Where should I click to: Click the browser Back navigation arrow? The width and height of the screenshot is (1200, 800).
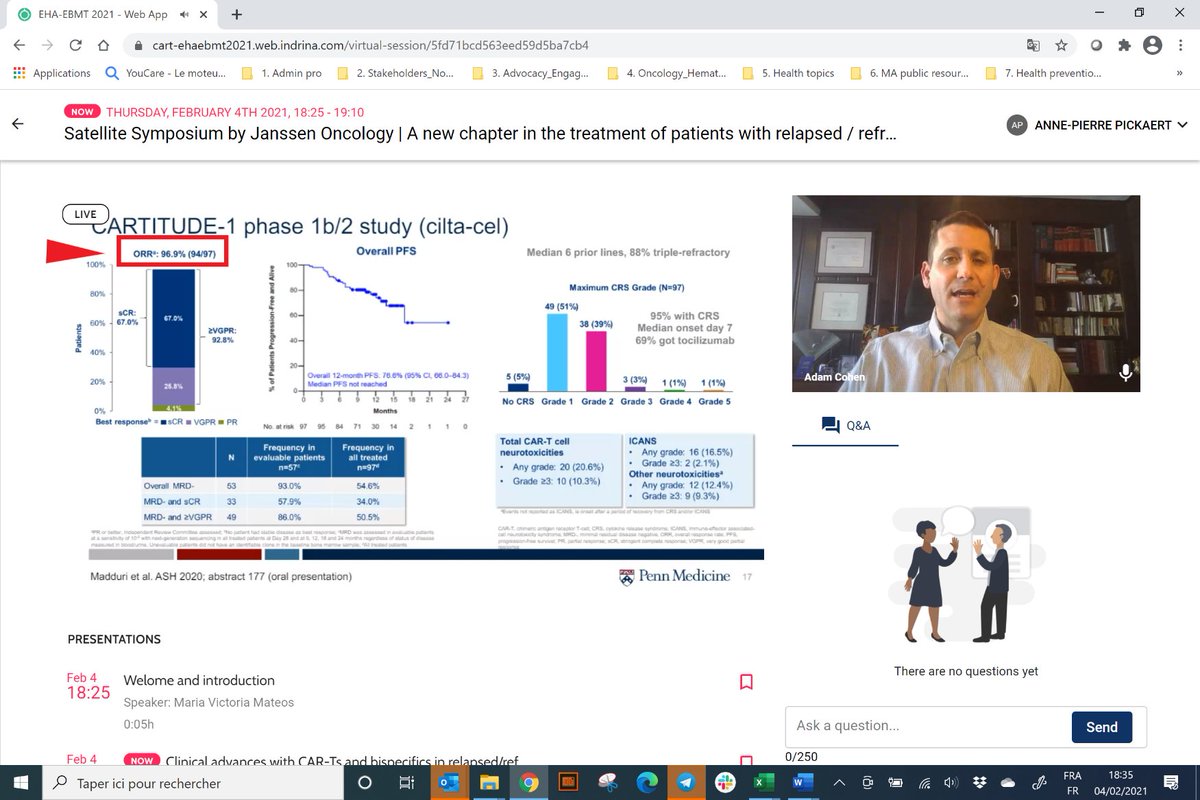click(21, 46)
